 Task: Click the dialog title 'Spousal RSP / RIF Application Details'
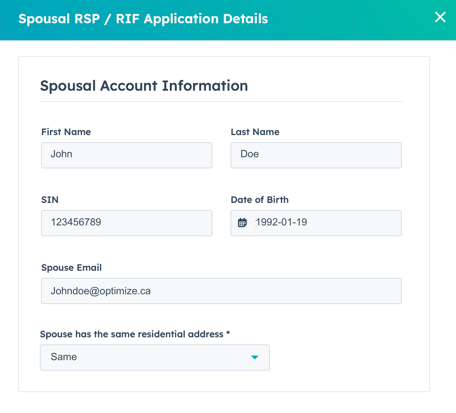click(143, 19)
